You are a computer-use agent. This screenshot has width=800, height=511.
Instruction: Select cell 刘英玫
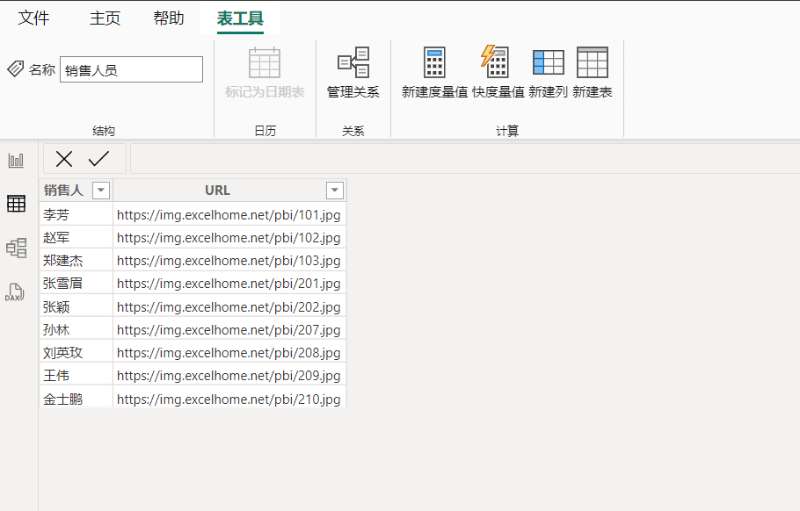(x=76, y=352)
